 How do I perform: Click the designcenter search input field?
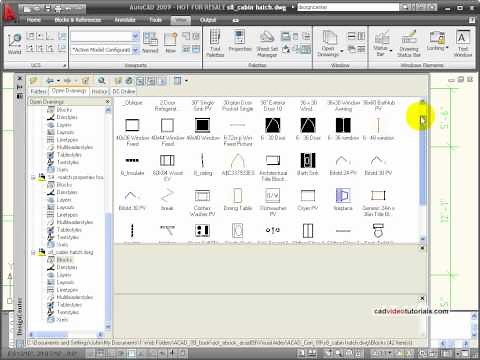[348, 7]
